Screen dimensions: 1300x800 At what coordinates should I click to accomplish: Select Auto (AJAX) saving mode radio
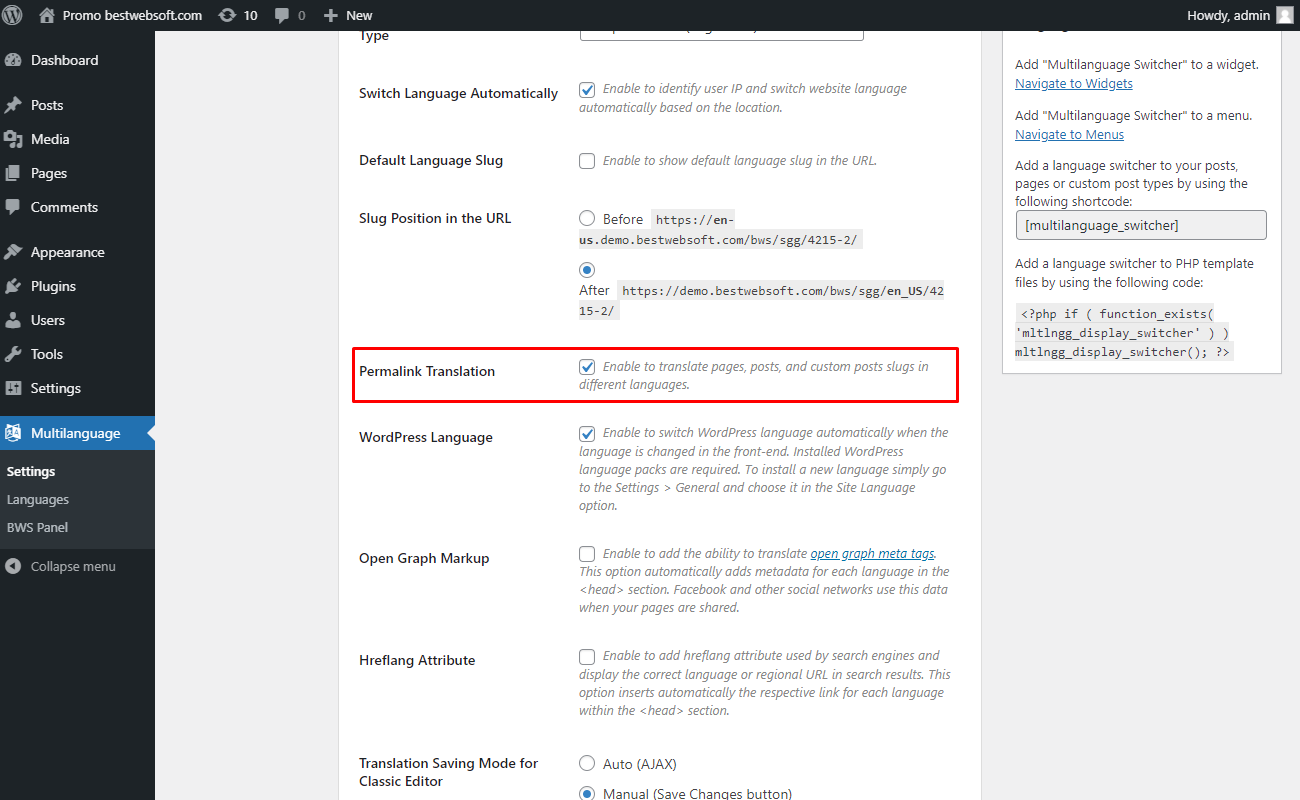[x=587, y=763]
